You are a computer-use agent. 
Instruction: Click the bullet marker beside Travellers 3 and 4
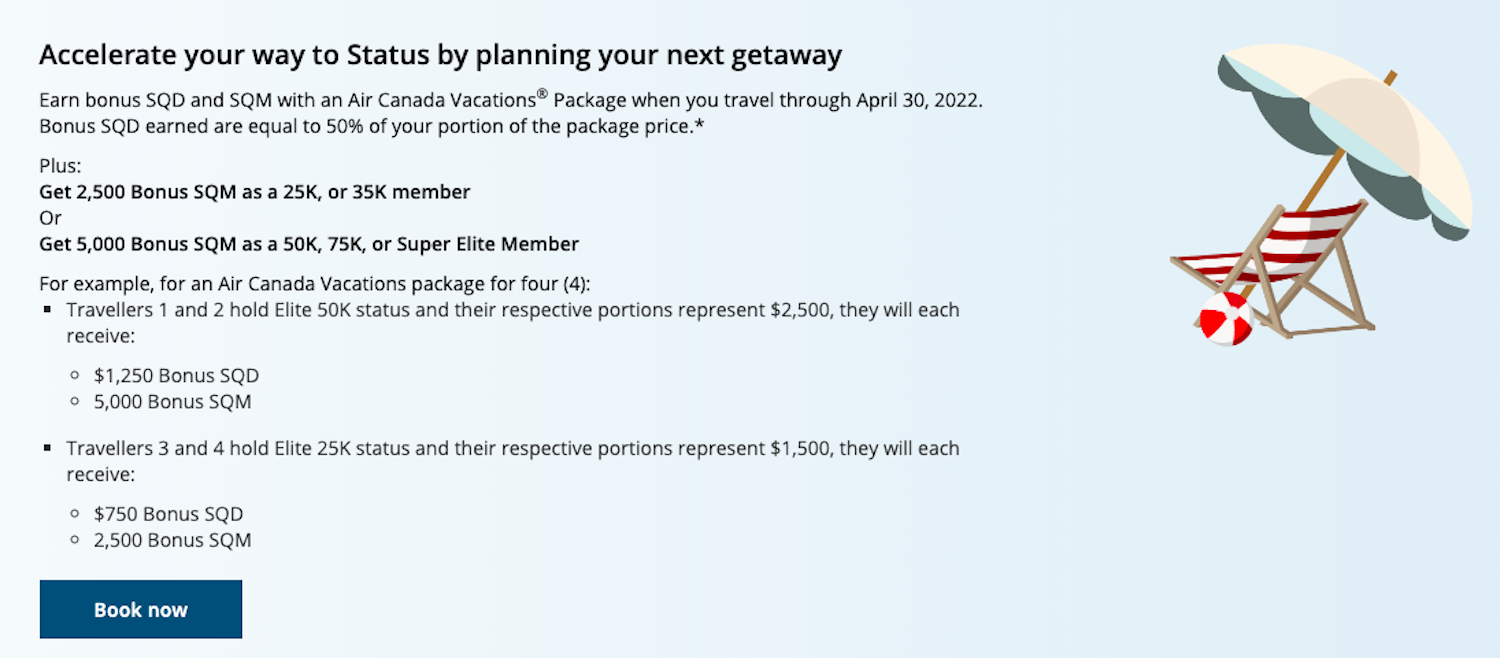(x=45, y=449)
